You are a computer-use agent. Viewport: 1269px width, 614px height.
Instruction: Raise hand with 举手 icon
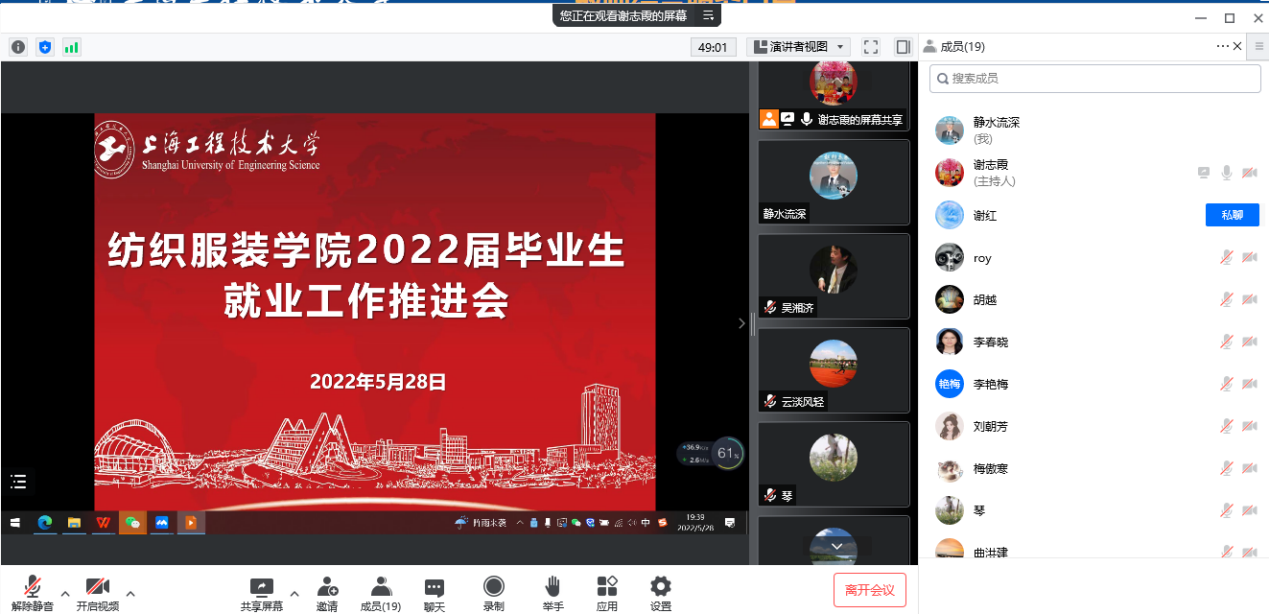[552, 587]
